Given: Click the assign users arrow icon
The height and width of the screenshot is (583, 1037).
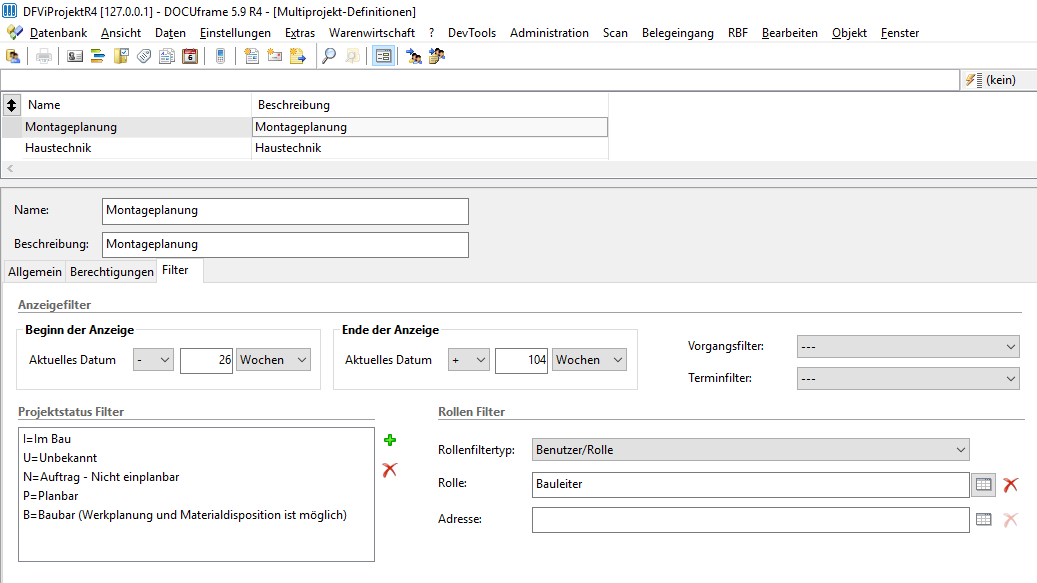Looking at the screenshot, I should tap(414, 56).
